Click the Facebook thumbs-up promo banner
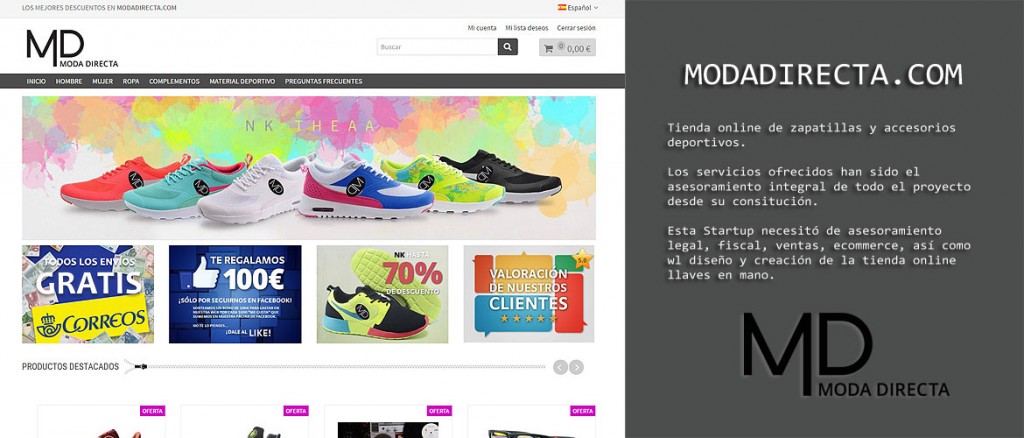Screen dimensions: 1024x438 pyautogui.click(x=235, y=294)
